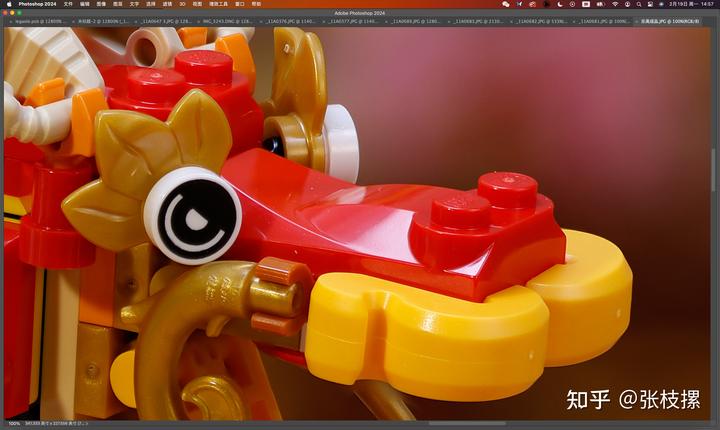Open the 选择 (Select) menu
Screen dimensions: 720x430
point(151,4)
